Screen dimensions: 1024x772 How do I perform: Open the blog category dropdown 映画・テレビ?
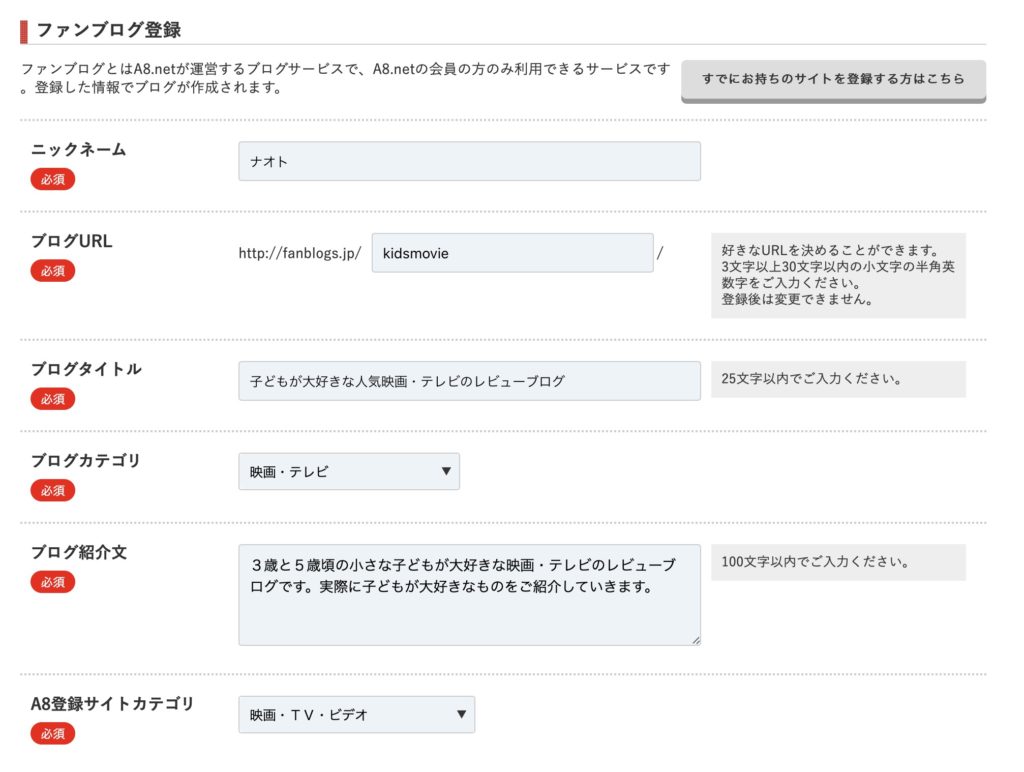pos(349,472)
